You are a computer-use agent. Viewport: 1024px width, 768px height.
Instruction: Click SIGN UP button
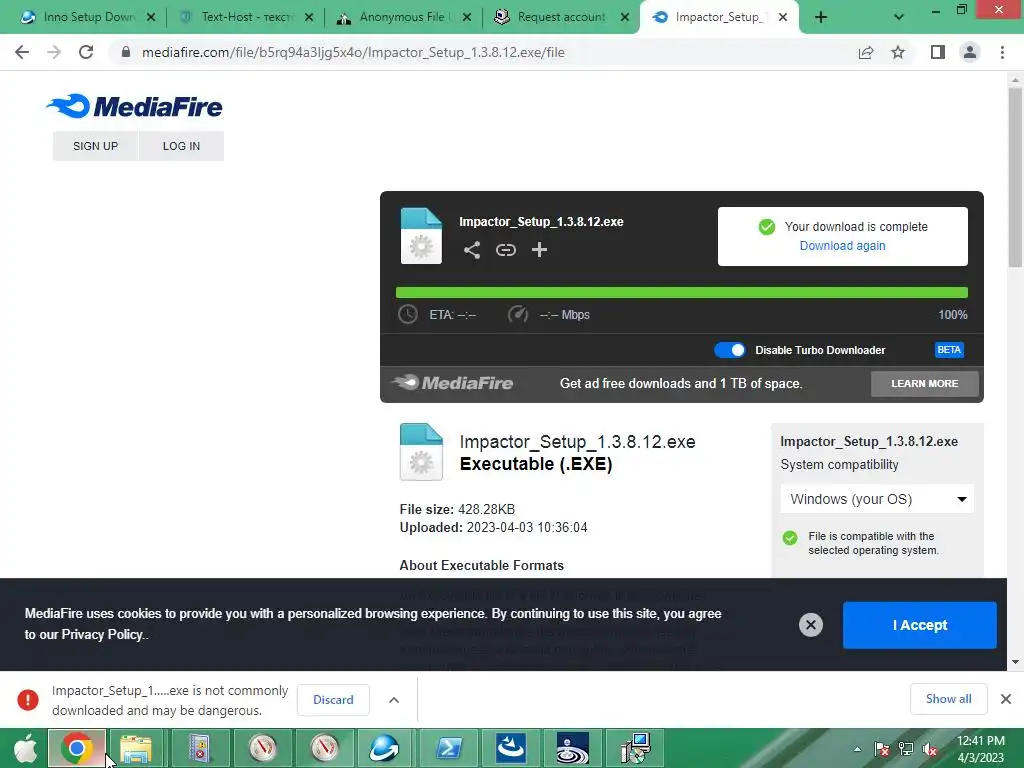95,146
